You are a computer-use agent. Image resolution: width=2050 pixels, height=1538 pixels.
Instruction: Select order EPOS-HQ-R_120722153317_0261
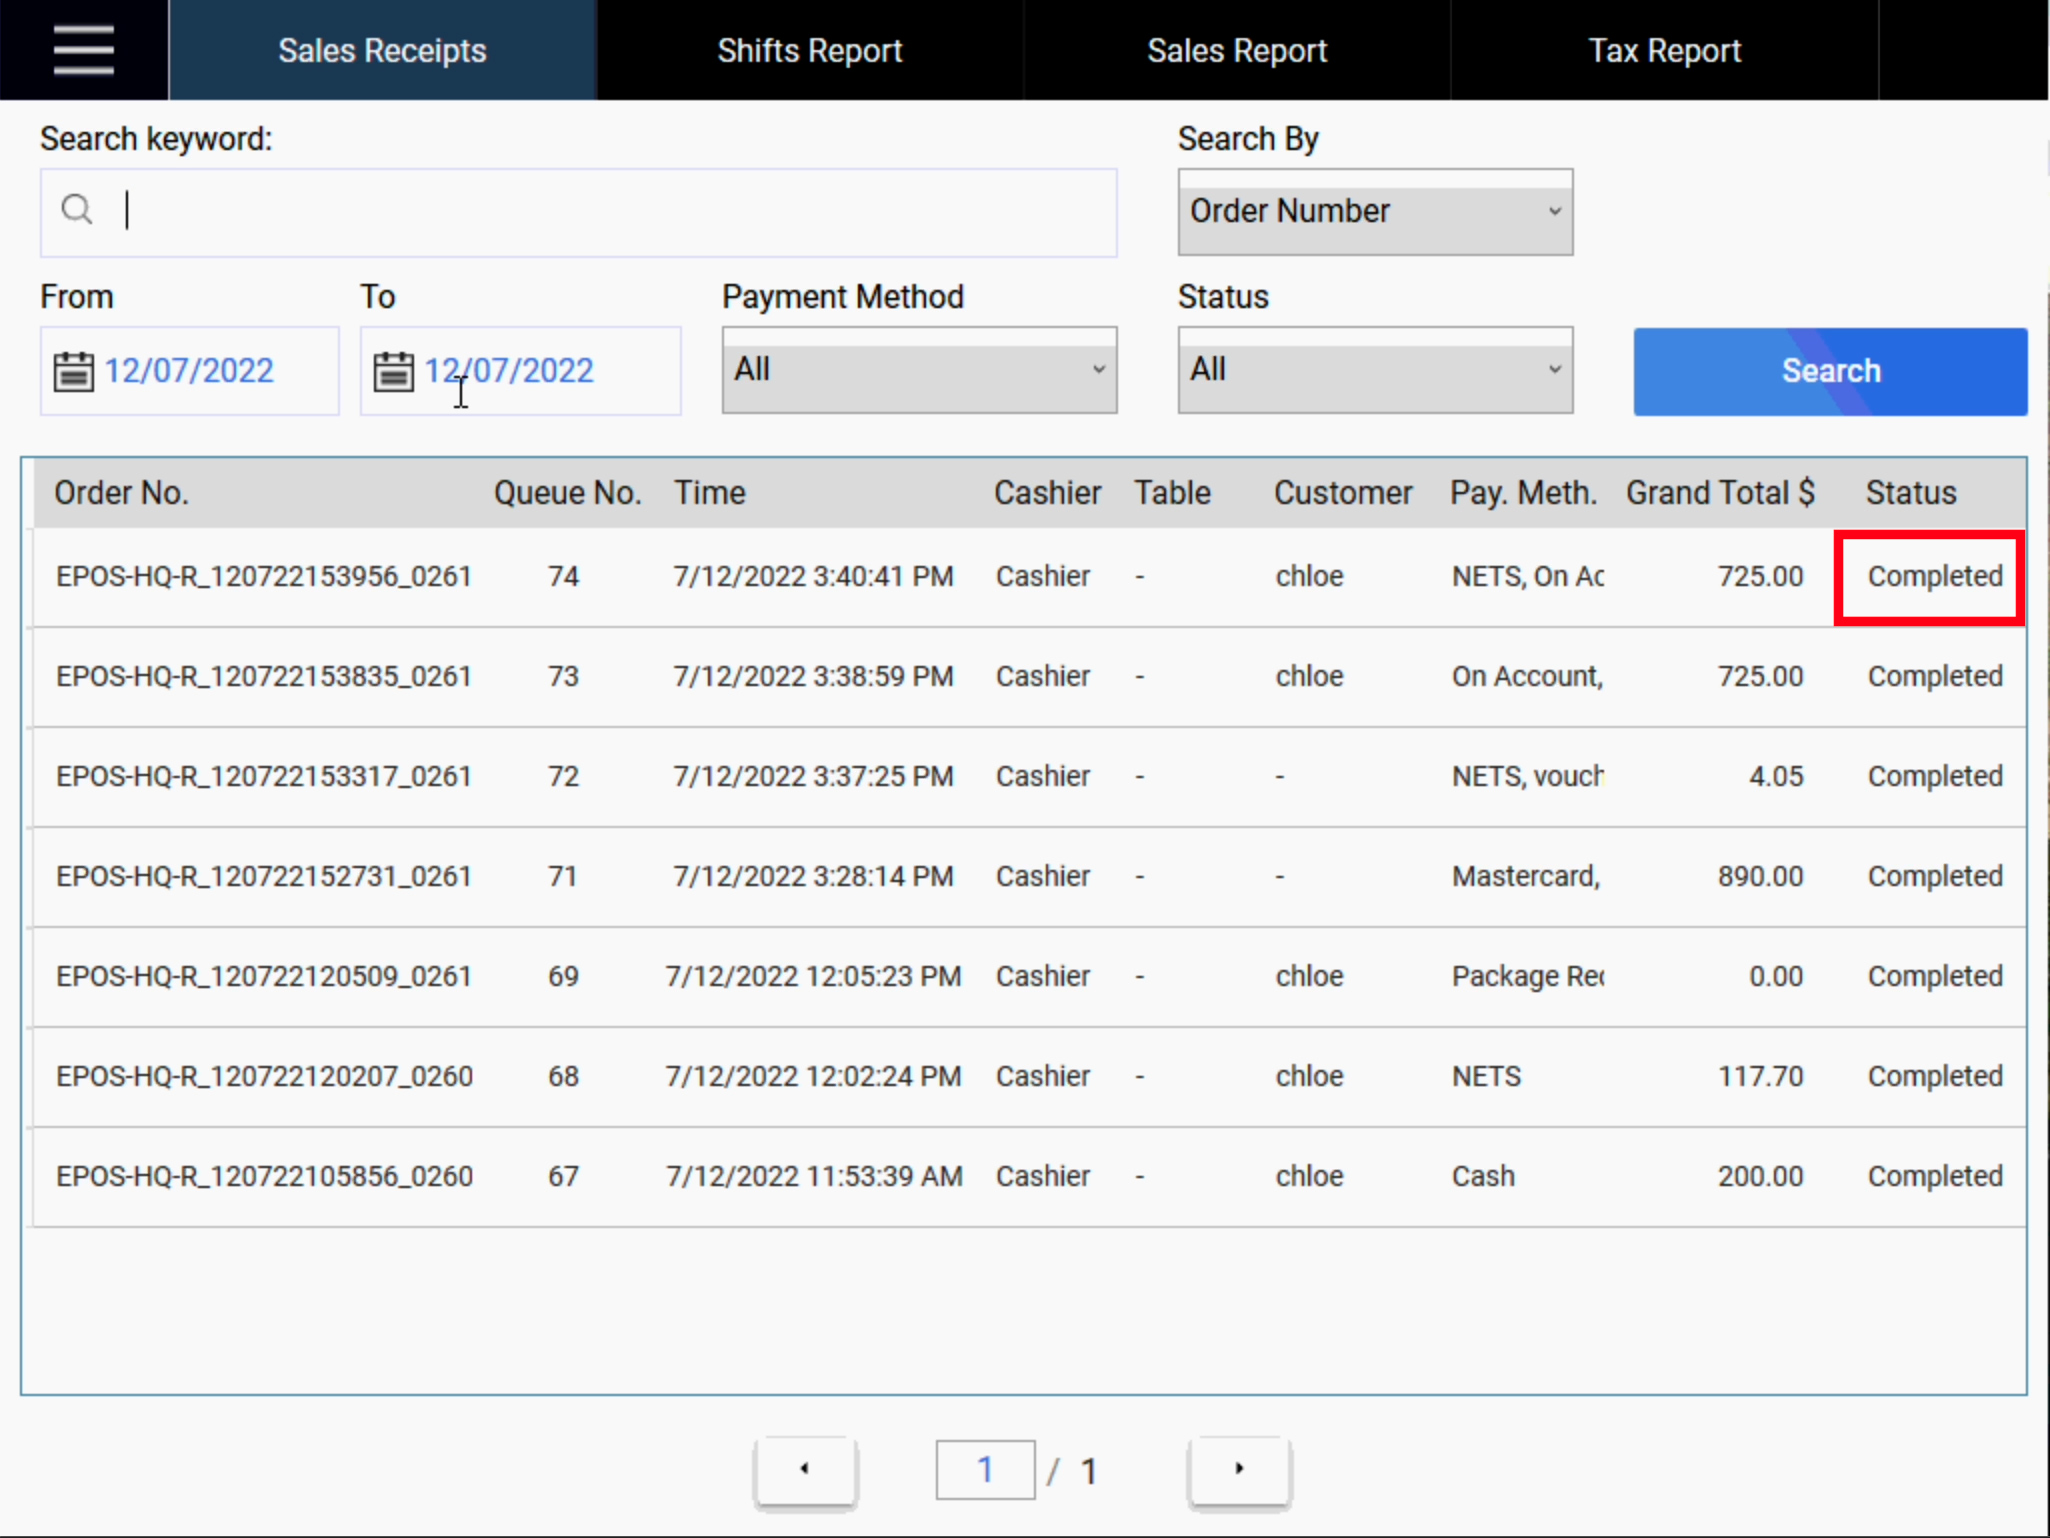coord(264,777)
